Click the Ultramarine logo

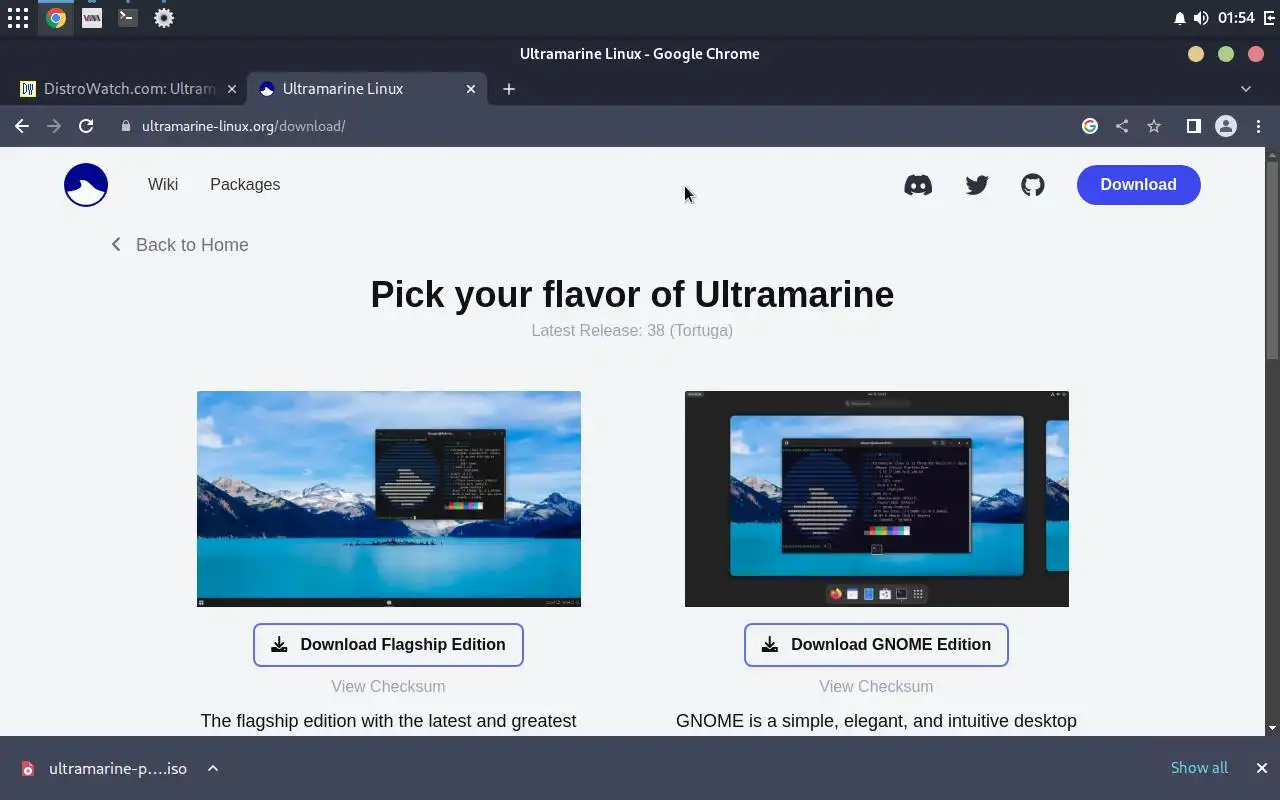[86, 185]
